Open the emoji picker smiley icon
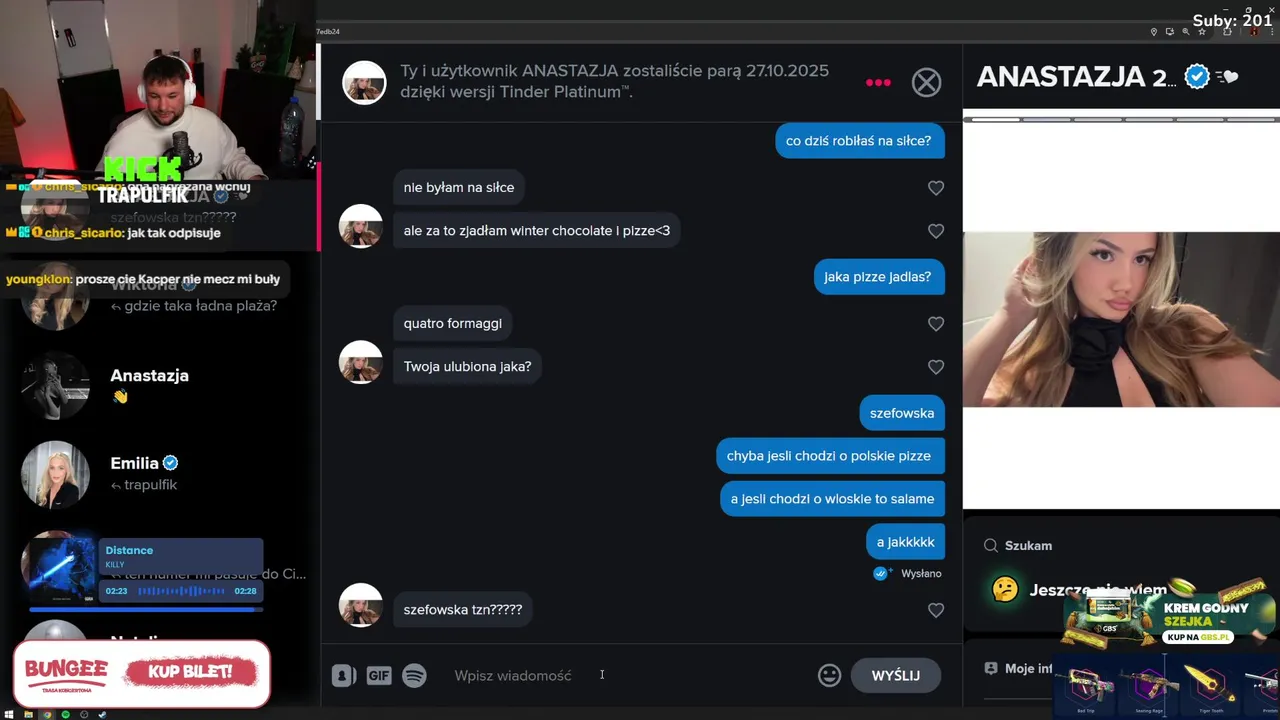The height and width of the screenshot is (720, 1280). tap(829, 676)
